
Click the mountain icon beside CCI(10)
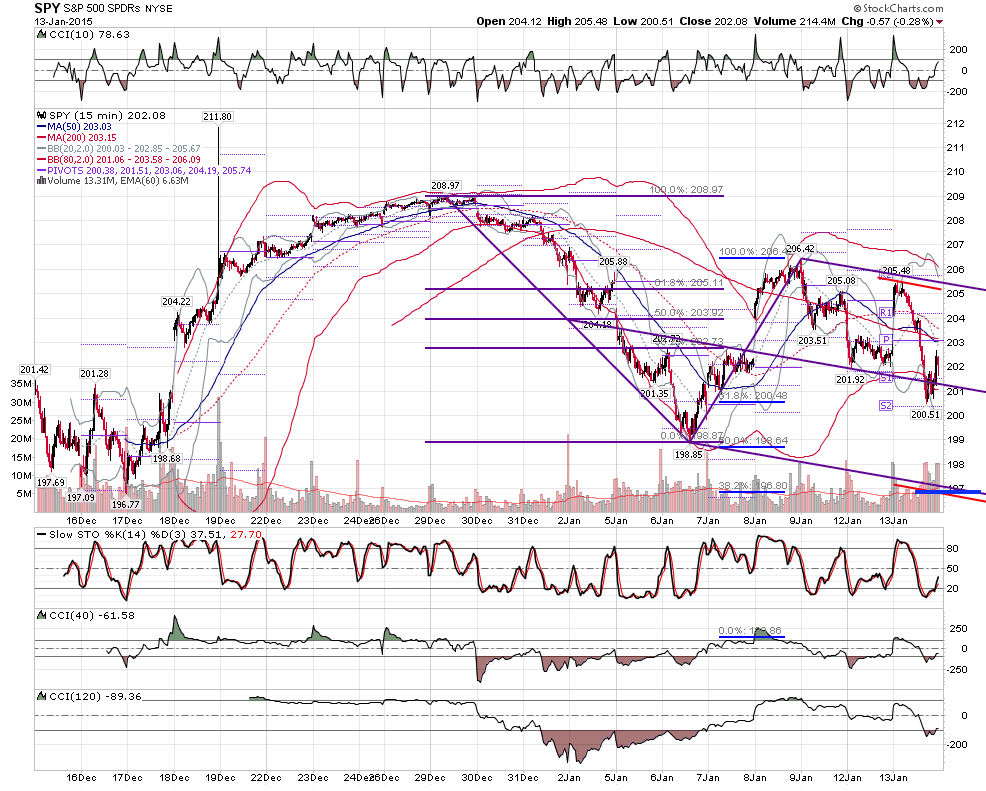(x=42, y=35)
